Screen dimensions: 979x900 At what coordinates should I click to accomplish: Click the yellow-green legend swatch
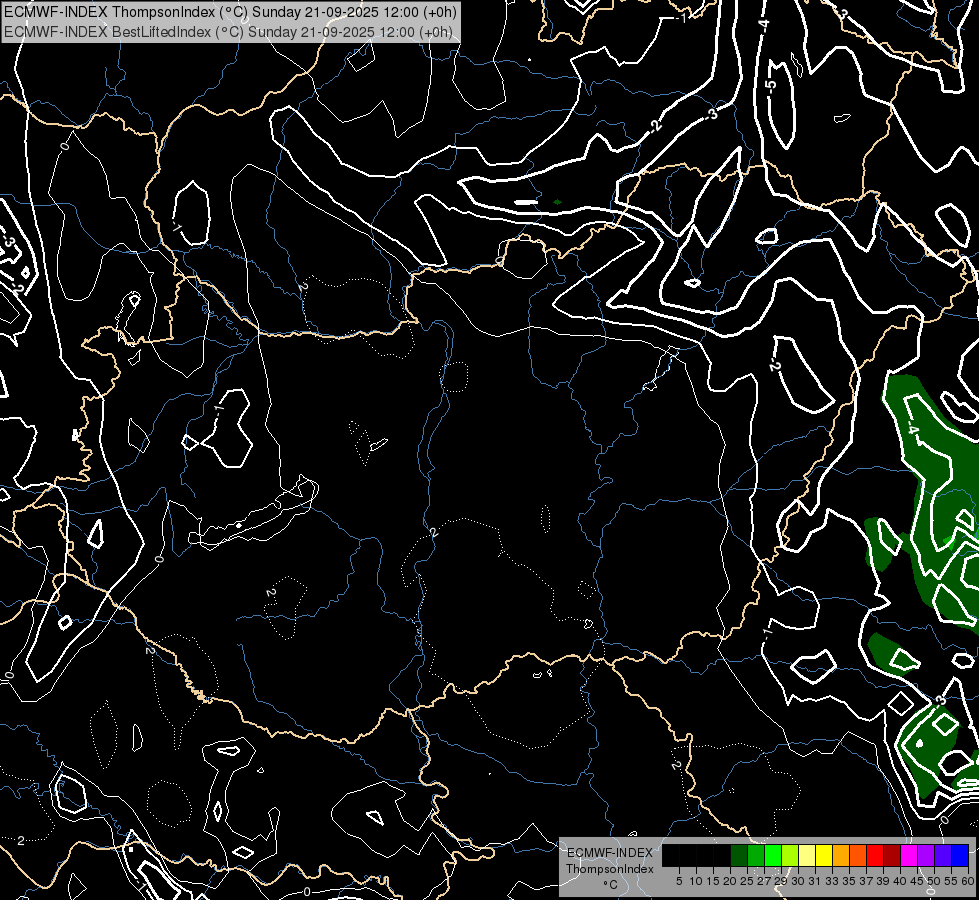tap(790, 855)
